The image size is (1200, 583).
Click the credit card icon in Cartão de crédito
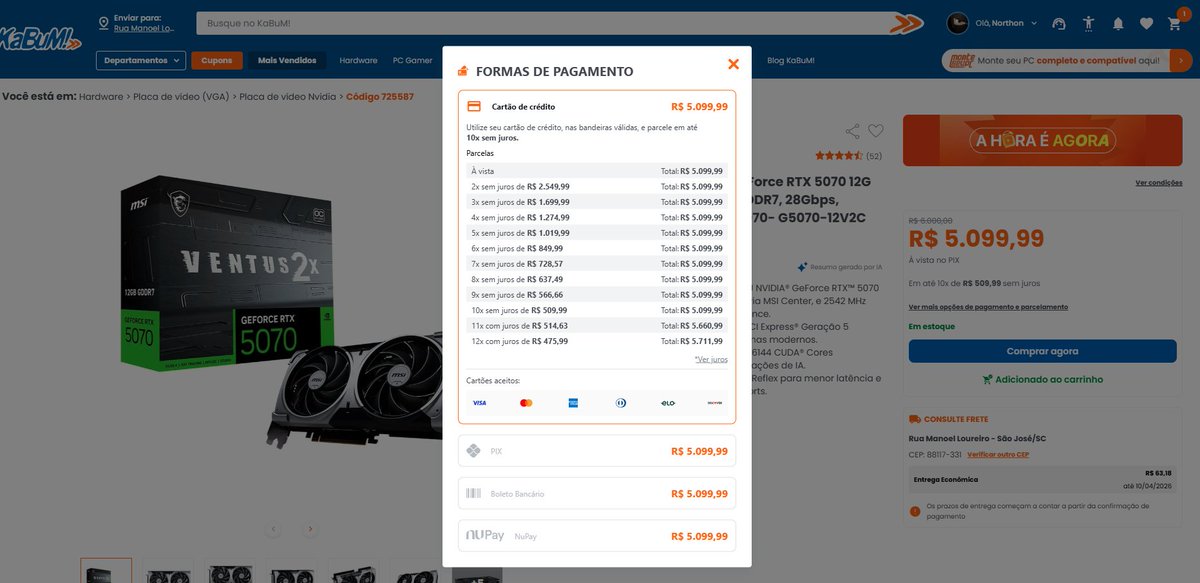pyautogui.click(x=474, y=106)
